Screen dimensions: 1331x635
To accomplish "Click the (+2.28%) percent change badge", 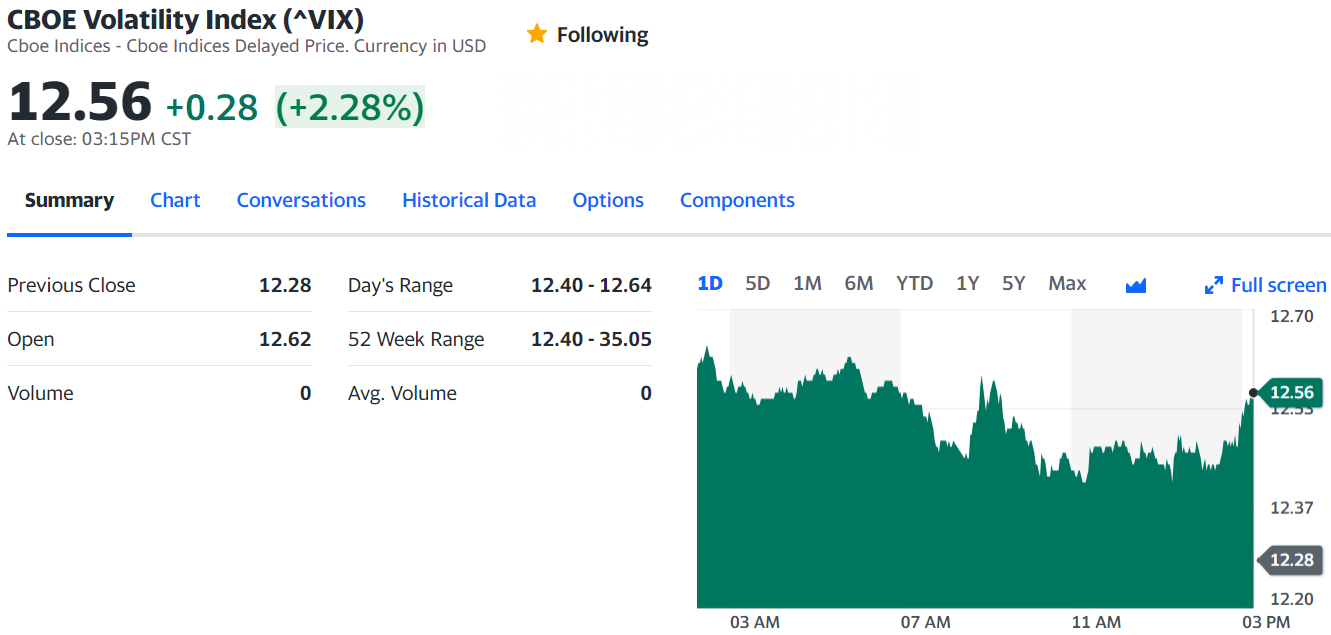I will tap(350, 107).
